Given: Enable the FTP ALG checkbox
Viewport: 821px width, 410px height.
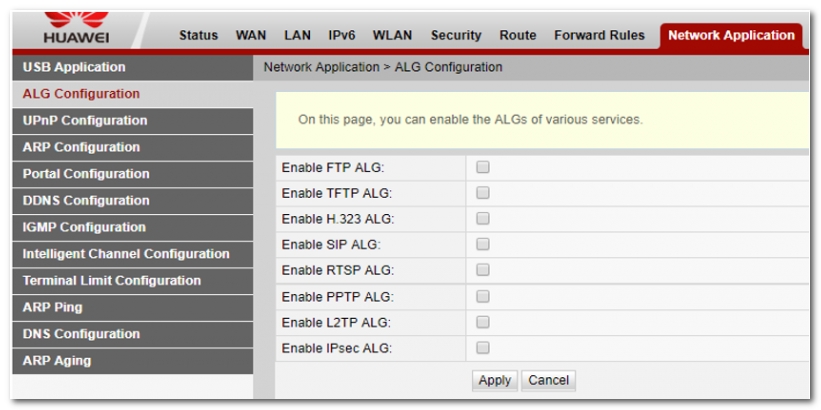Looking at the screenshot, I should [x=483, y=167].
